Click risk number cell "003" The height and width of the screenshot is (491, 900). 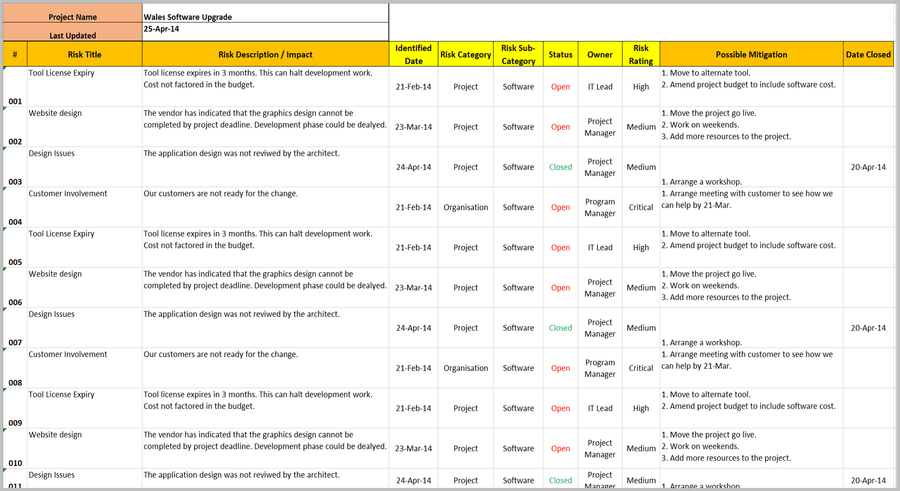click(15, 167)
